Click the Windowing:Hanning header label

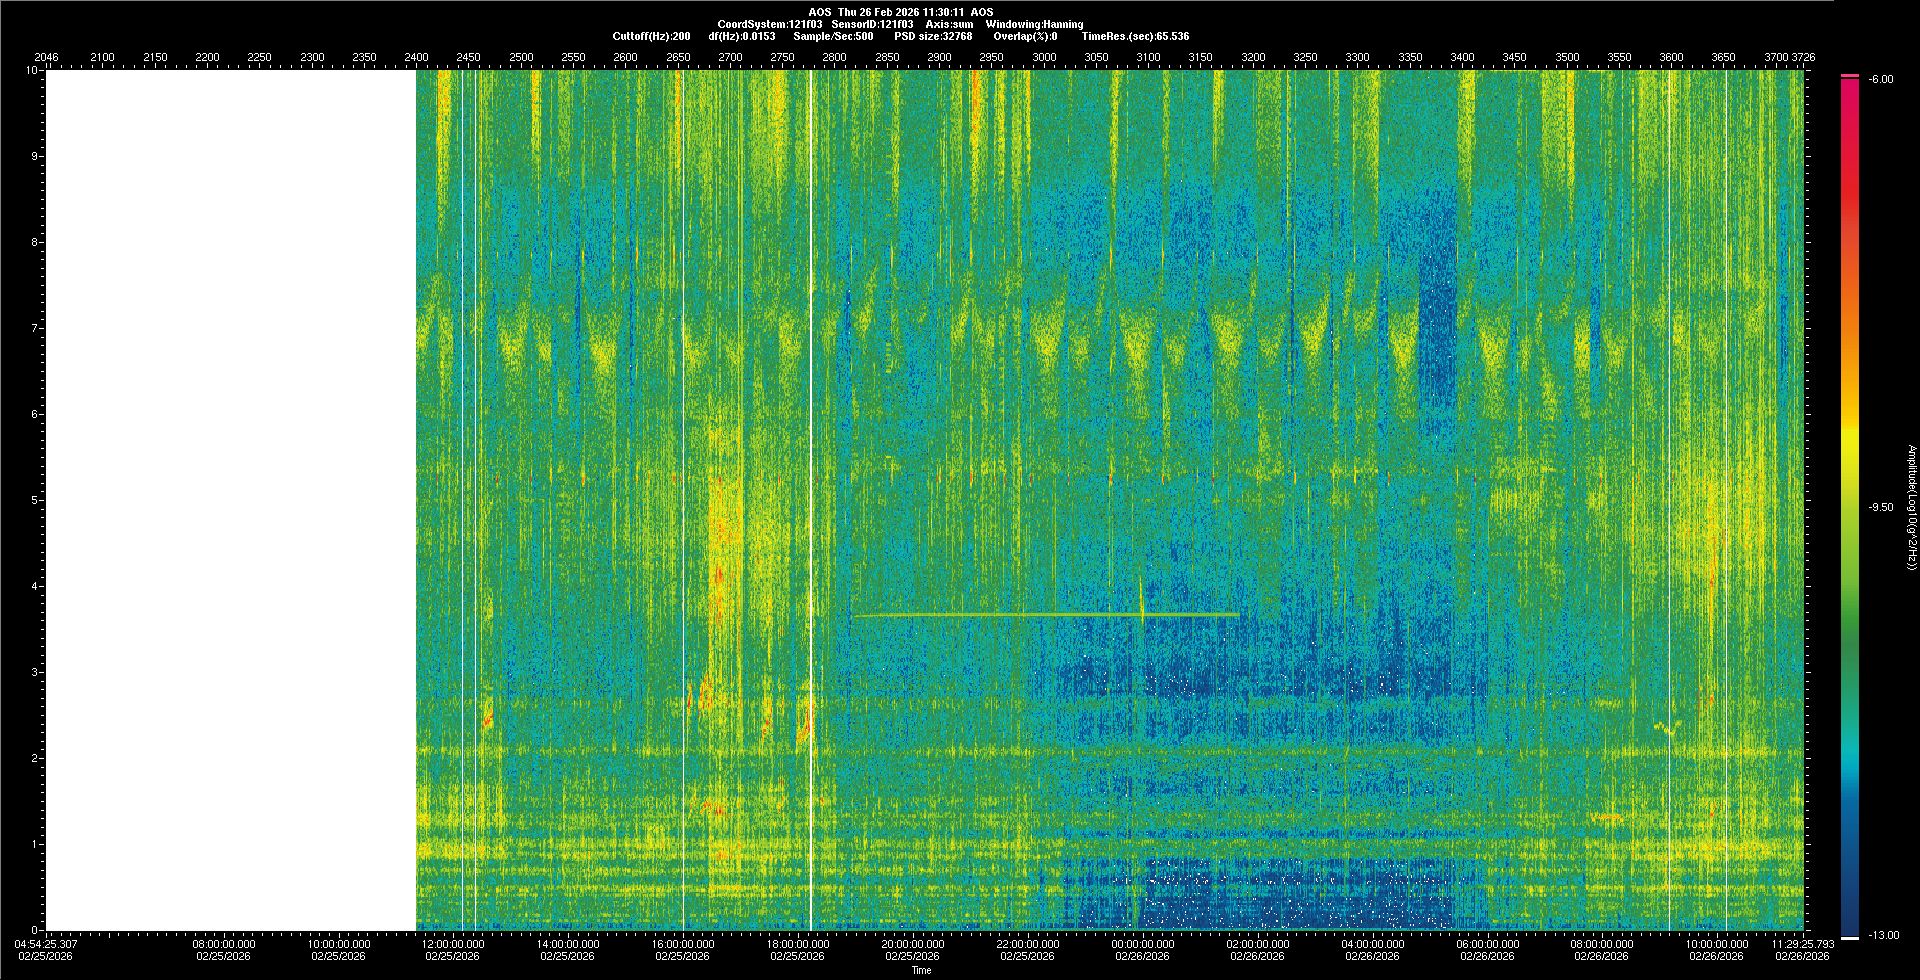point(1034,25)
